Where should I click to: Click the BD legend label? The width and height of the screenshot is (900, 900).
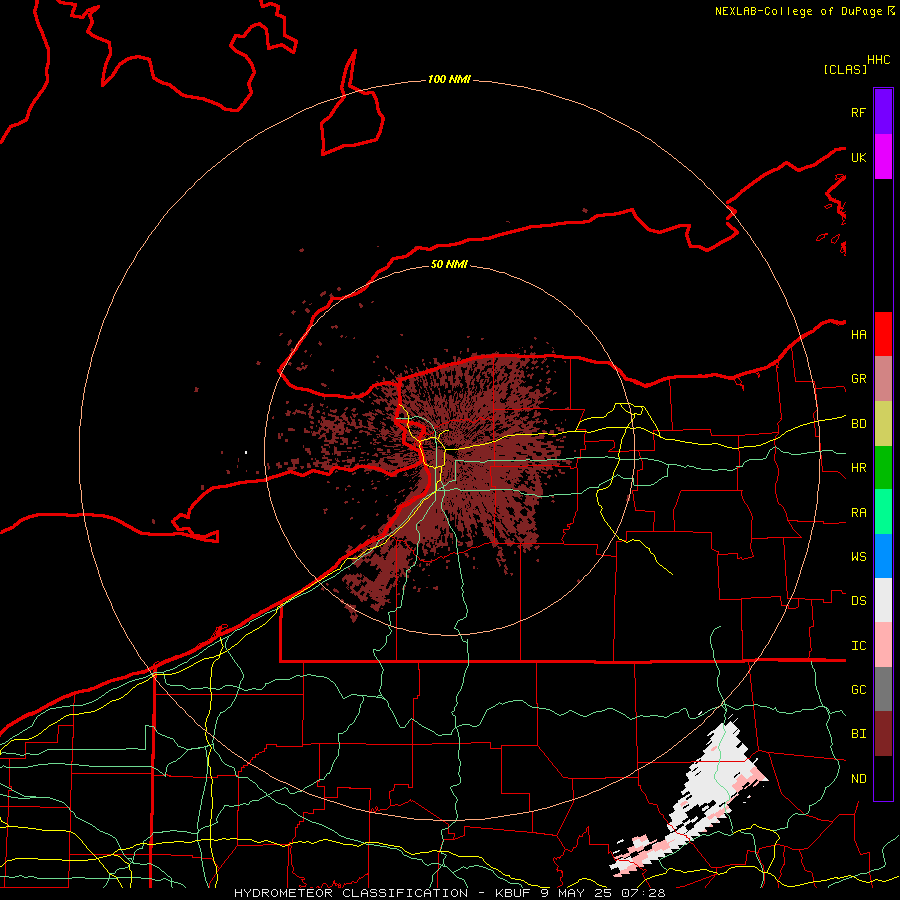pos(858,423)
